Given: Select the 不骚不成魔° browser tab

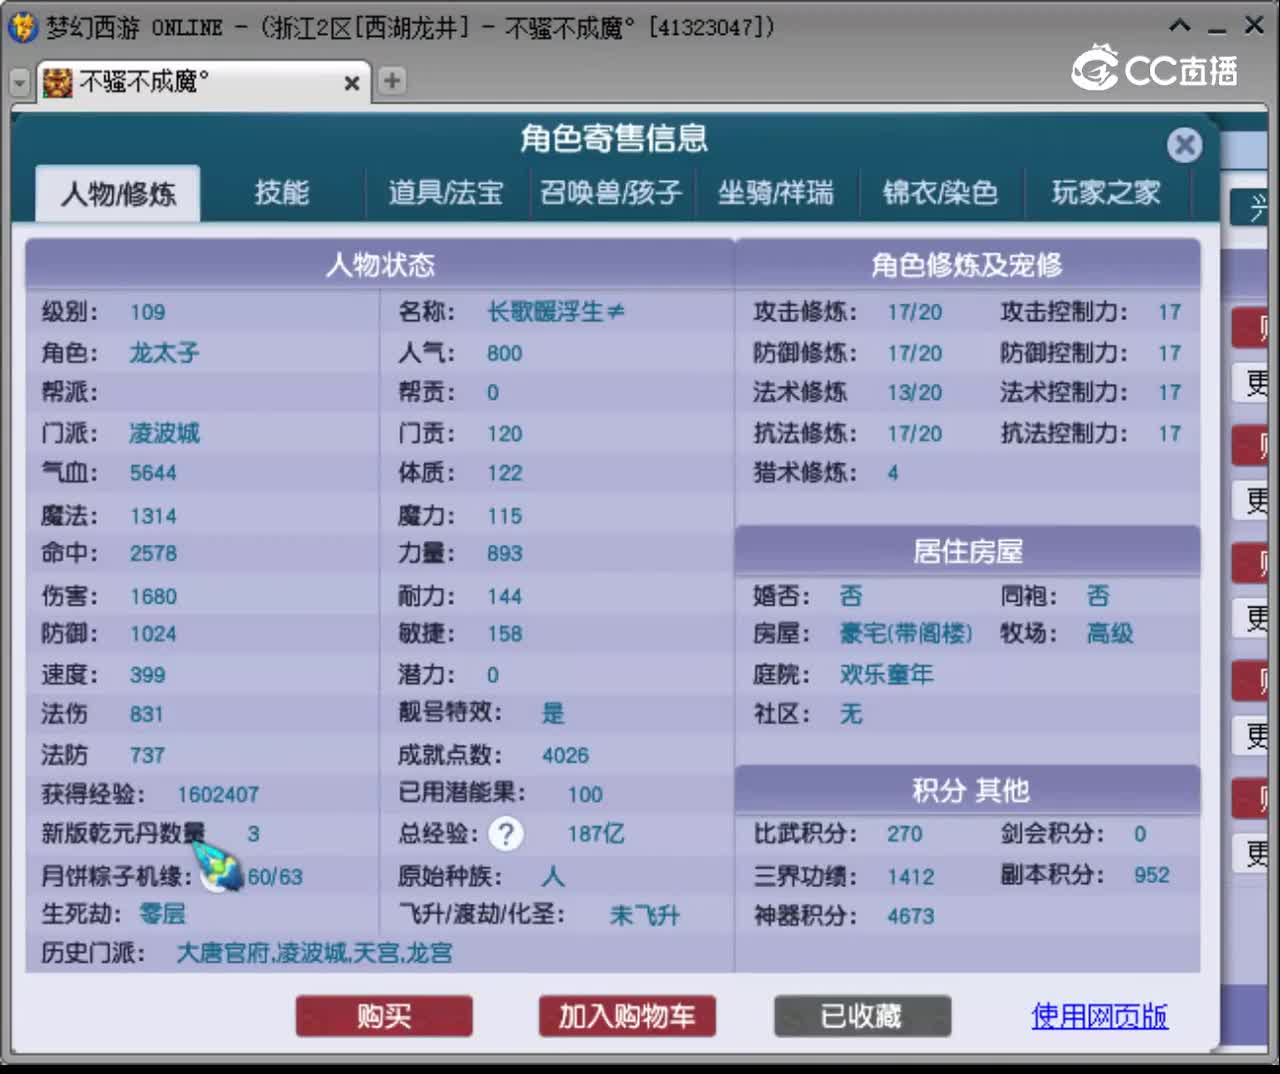Looking at the screenshot, I should 204,82.
